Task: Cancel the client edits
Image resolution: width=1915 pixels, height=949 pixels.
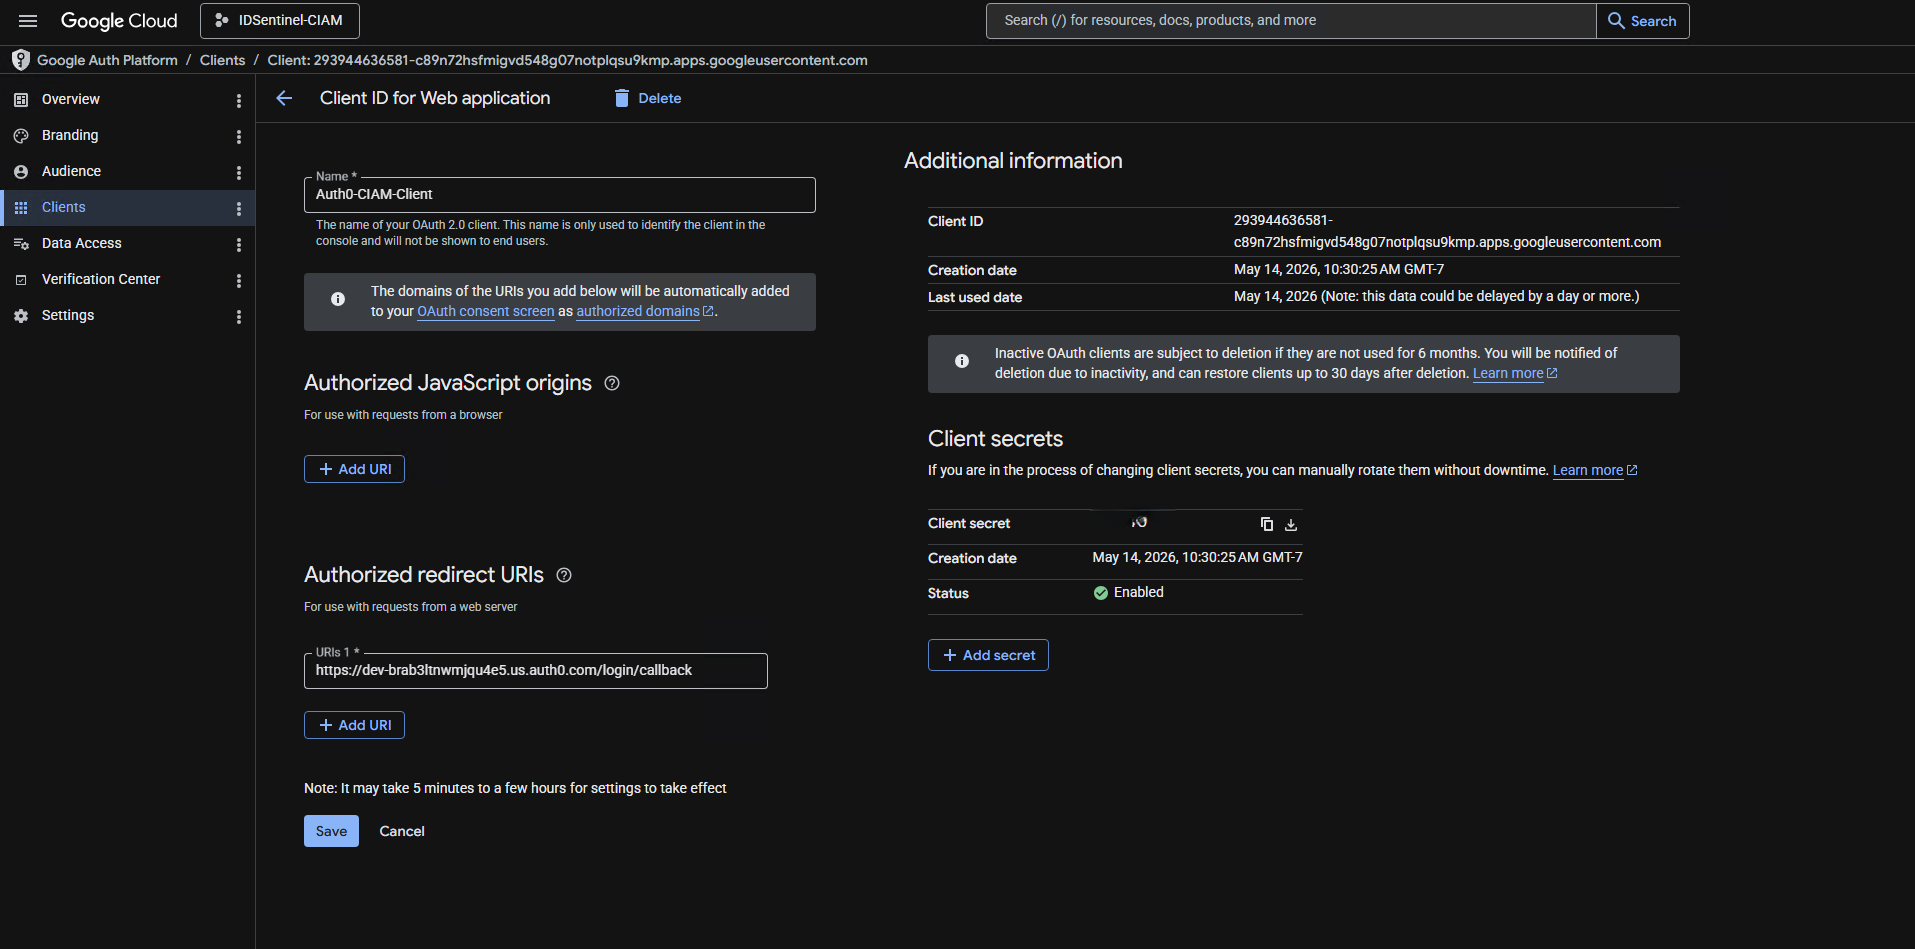Action: [x=402, y=831]
